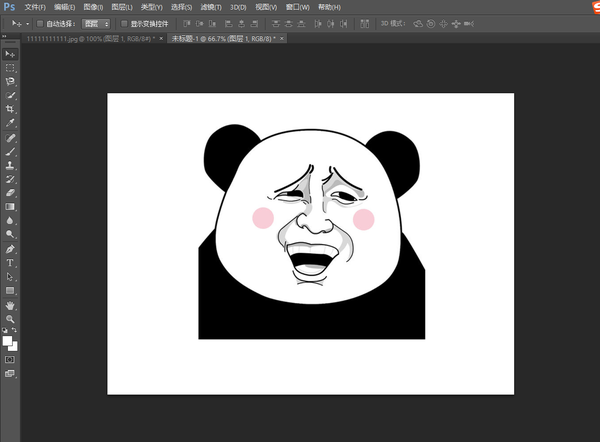The height and width of the screenshot is (442, 600).
Task: Align right edges of layers
Action: [254, 24]
